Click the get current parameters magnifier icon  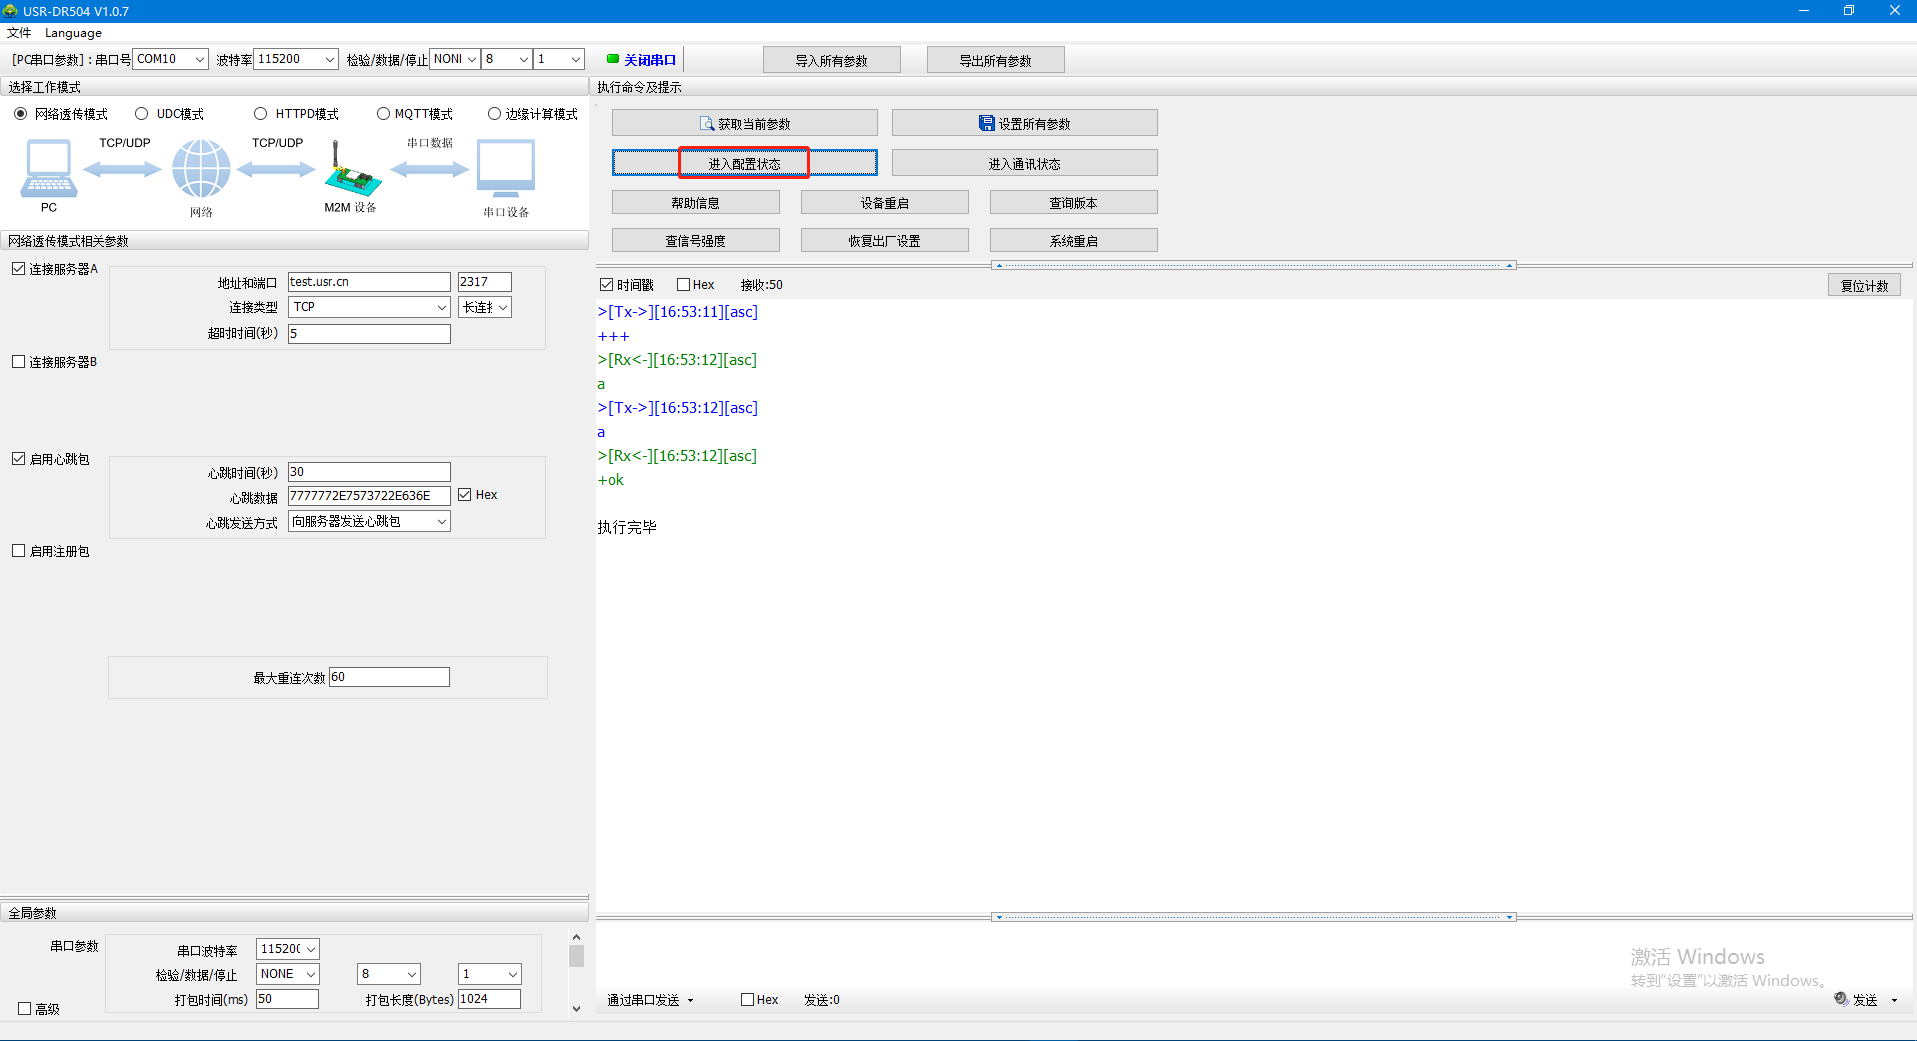click(x=707, y=124)
